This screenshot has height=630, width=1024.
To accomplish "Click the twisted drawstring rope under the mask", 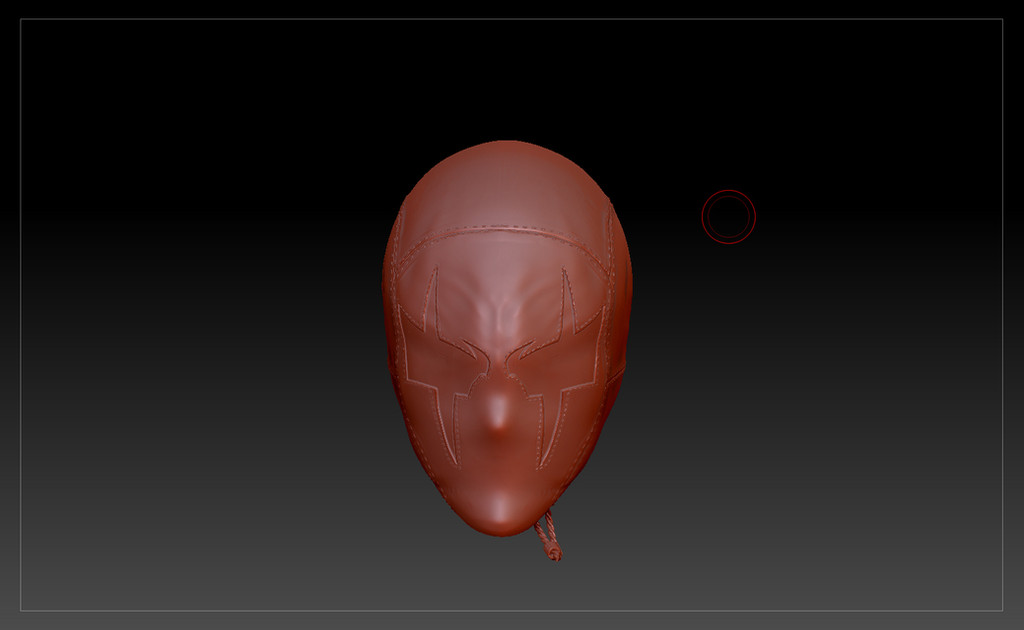I will pyautogui.click(x=547, y=537).
